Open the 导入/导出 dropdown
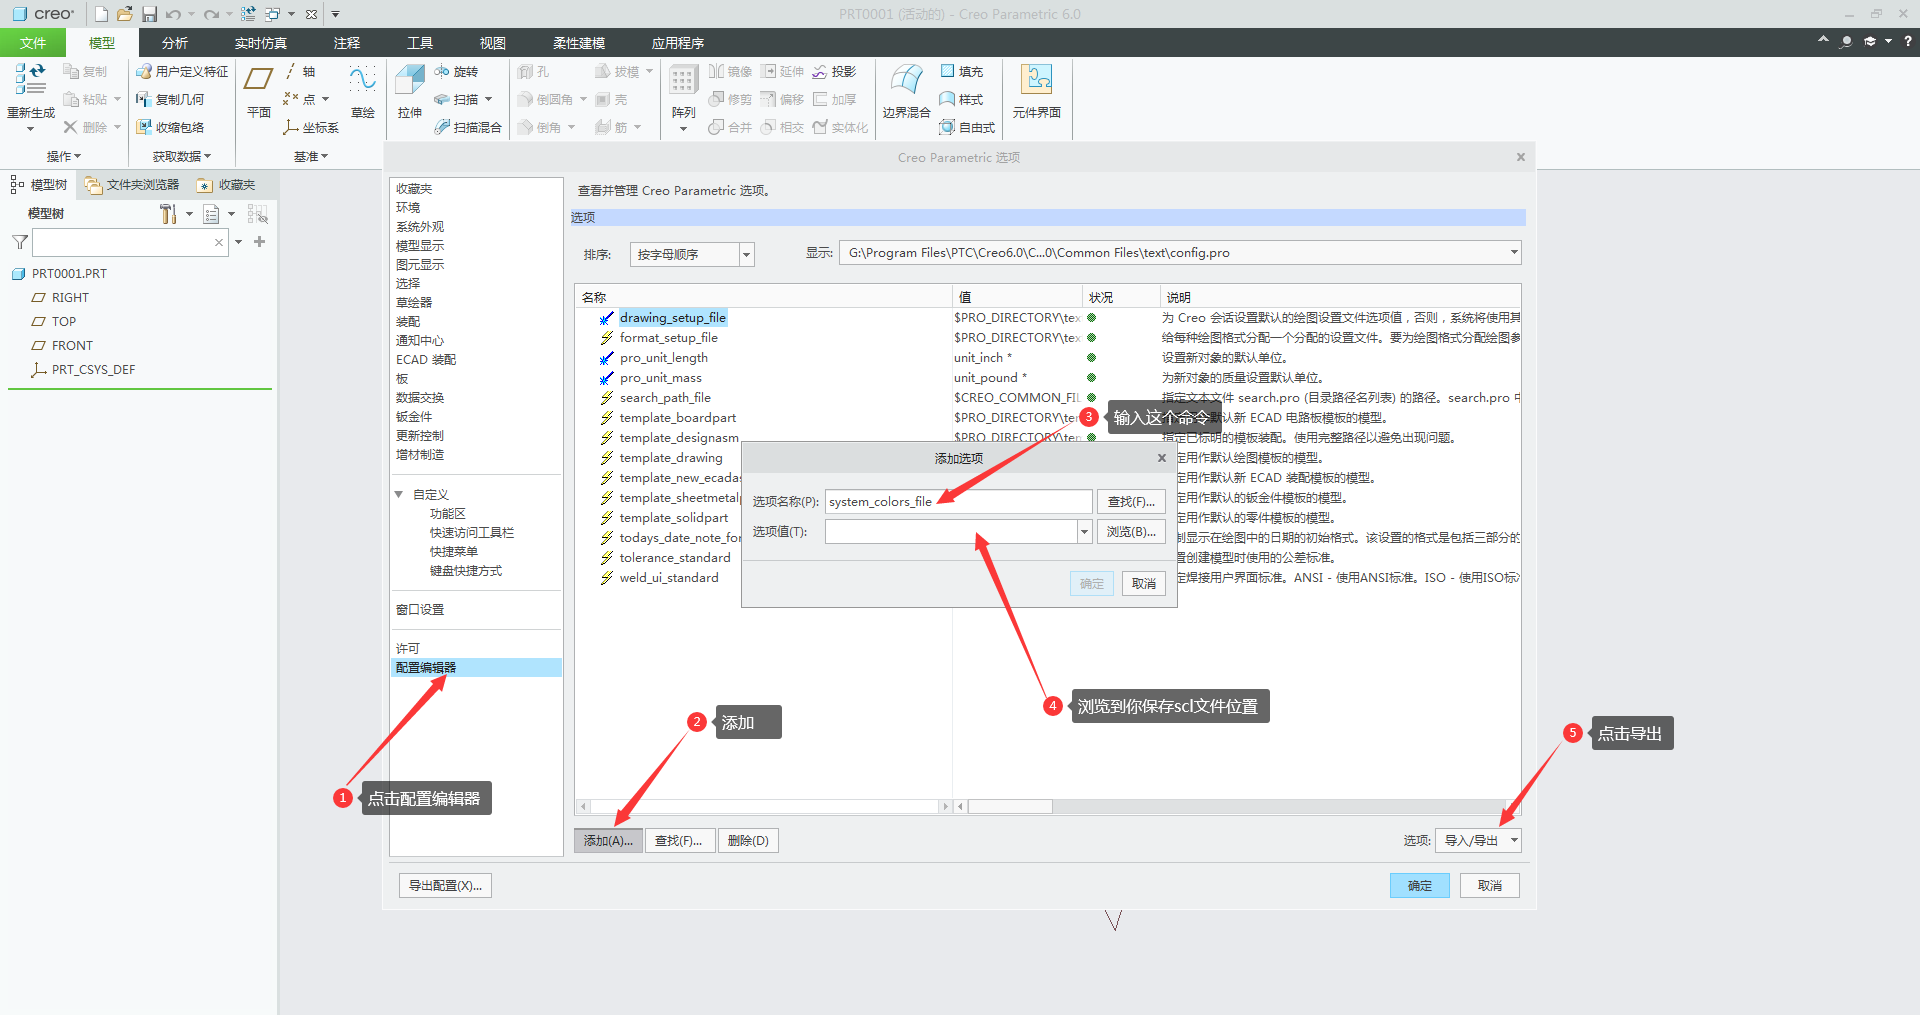Screen dimensions: 1920x1015 pos(1478,841)
